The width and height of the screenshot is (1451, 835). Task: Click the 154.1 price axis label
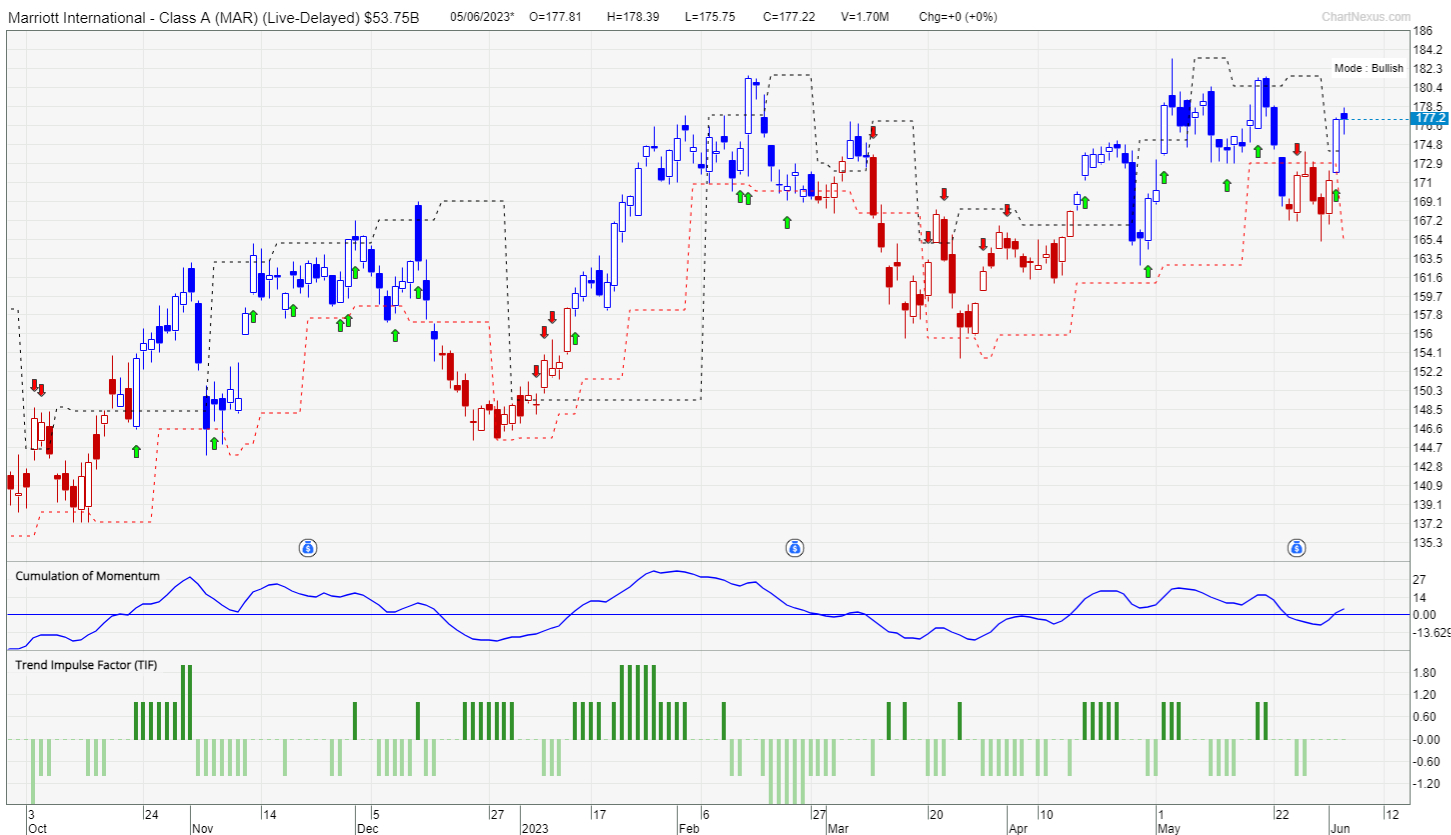point(1427,353)
